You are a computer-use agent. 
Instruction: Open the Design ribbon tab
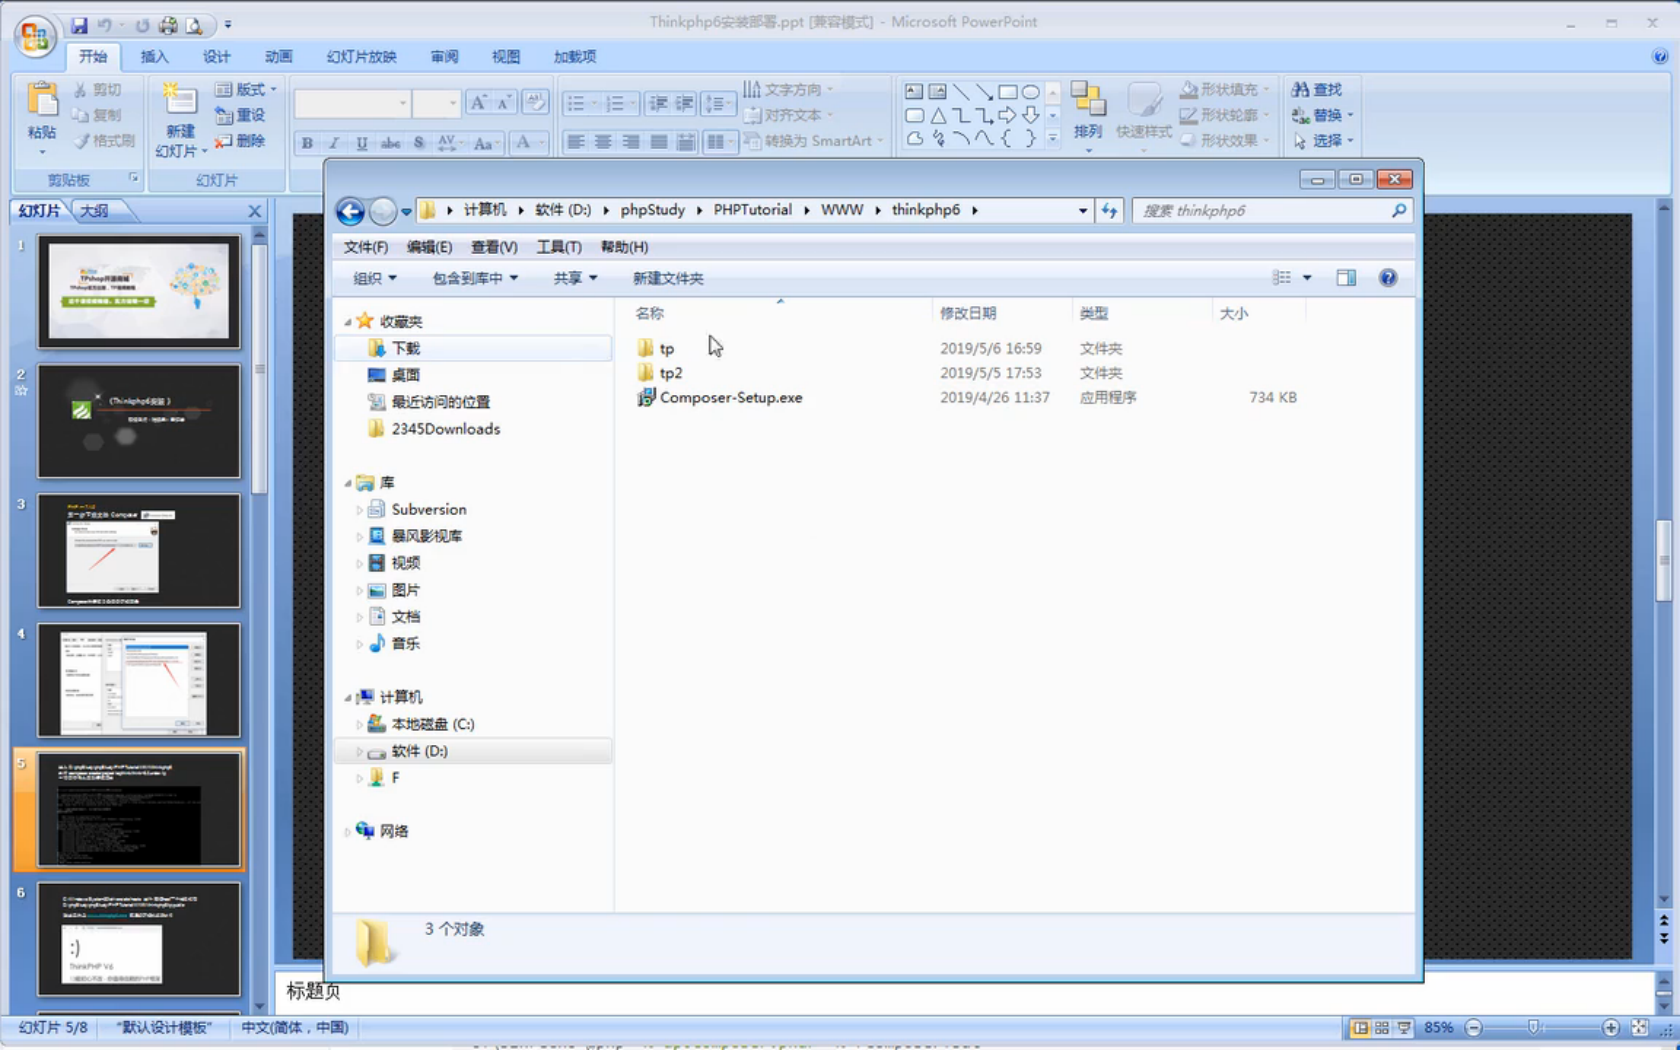pos(216,57)
